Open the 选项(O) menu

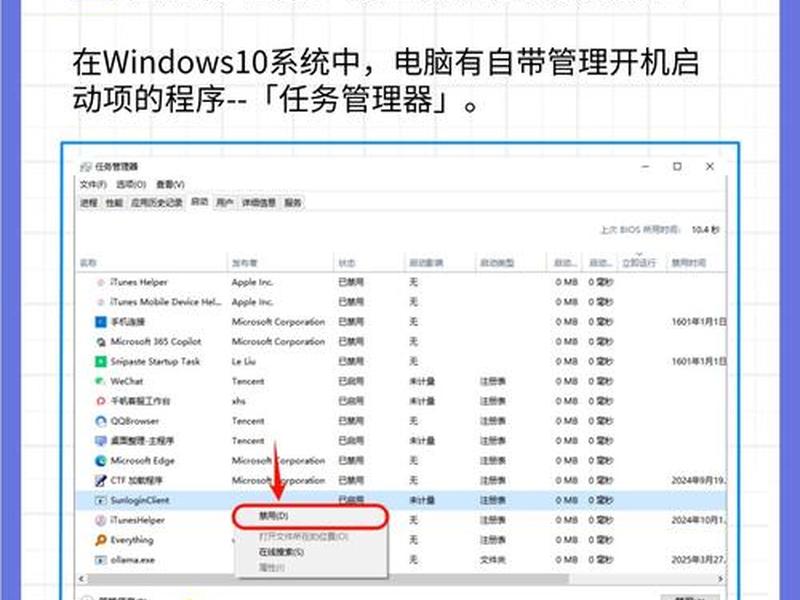[x=131, y=184]
